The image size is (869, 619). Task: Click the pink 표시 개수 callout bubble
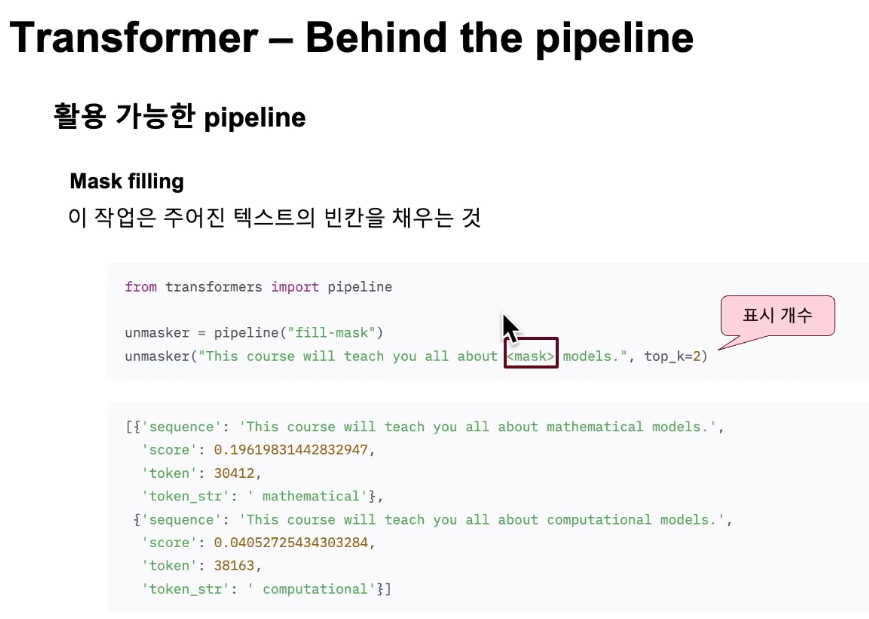click(778, 315)
